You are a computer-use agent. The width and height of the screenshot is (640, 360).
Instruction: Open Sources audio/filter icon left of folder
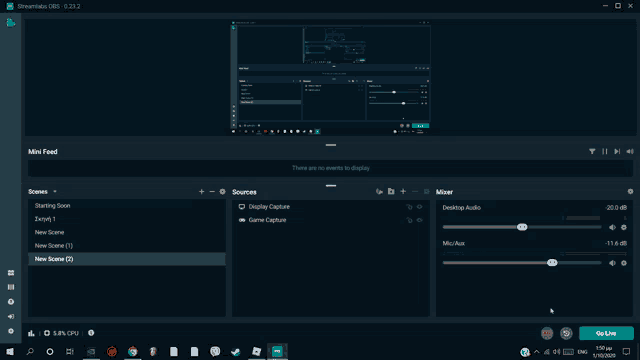tap(379, 191)
